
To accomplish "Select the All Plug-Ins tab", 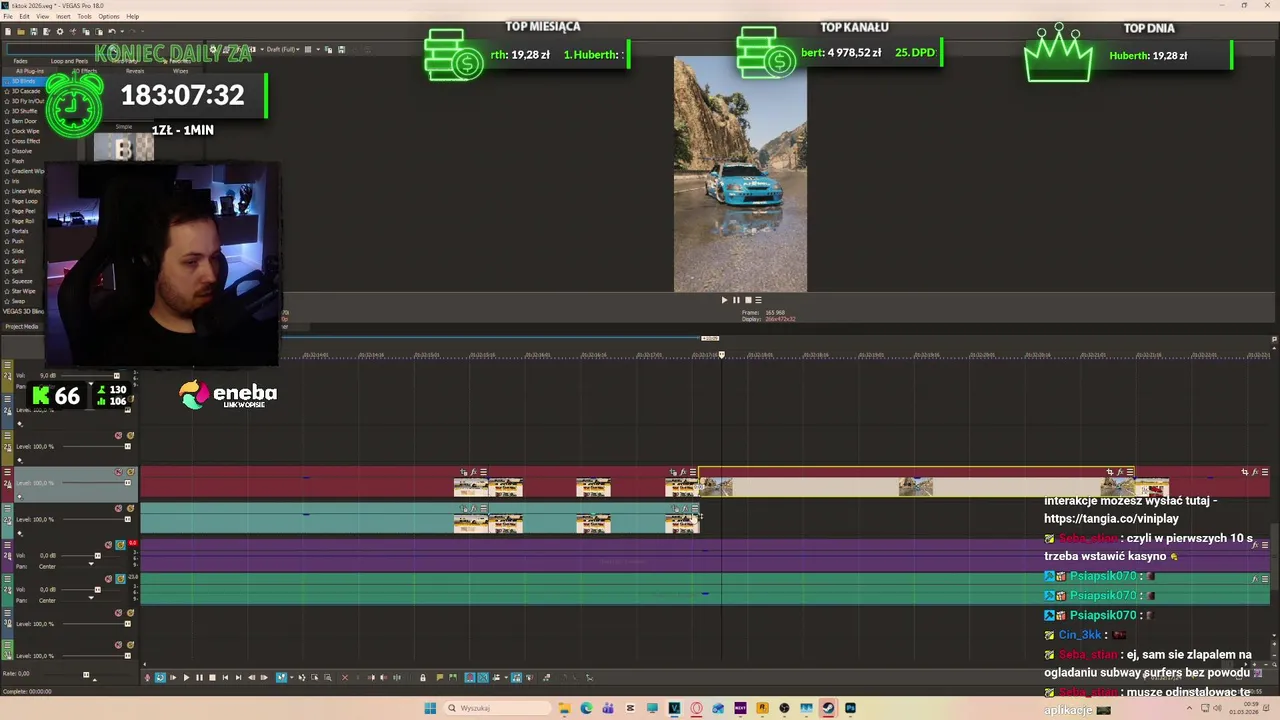I will coord(30,71).
